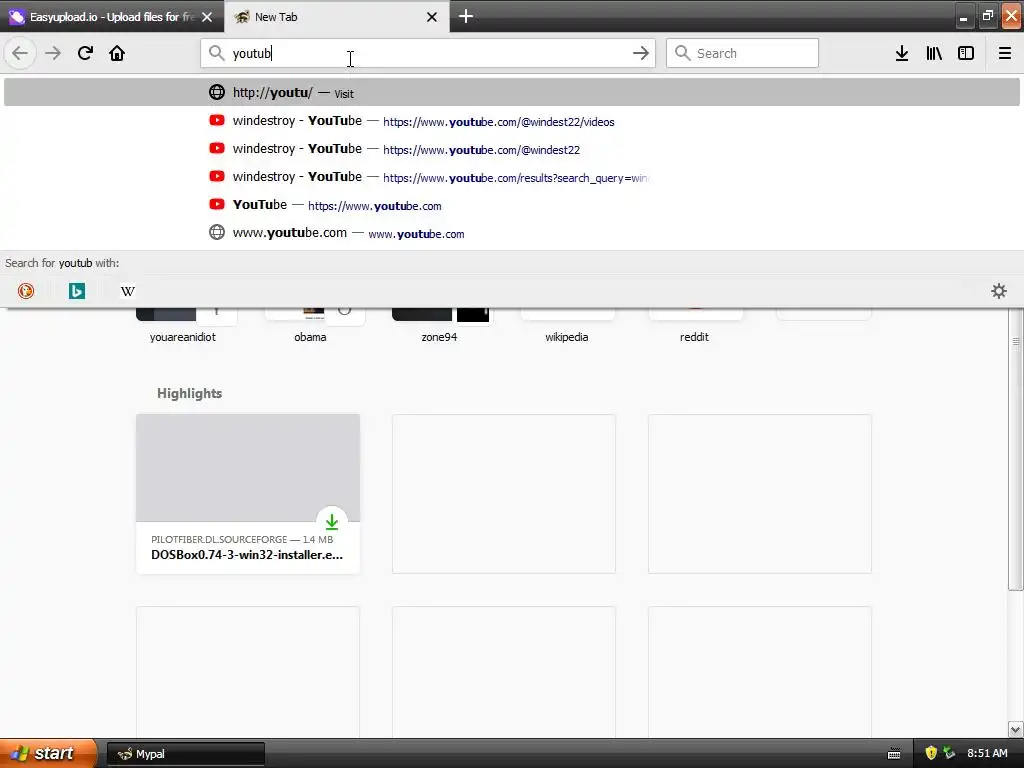Viewport: 1024px width, 768px height.
Task: Click into the address bar text field
Action: tap(428, 53)
